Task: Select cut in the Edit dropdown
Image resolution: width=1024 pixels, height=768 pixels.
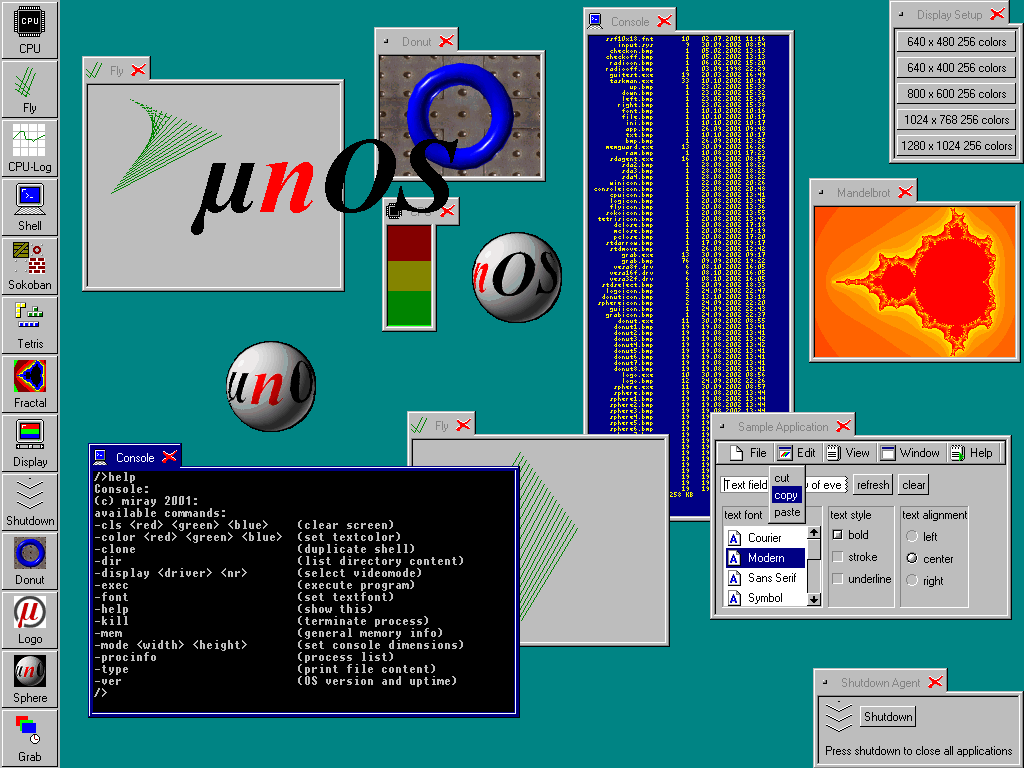Action: tap(782, 478)
